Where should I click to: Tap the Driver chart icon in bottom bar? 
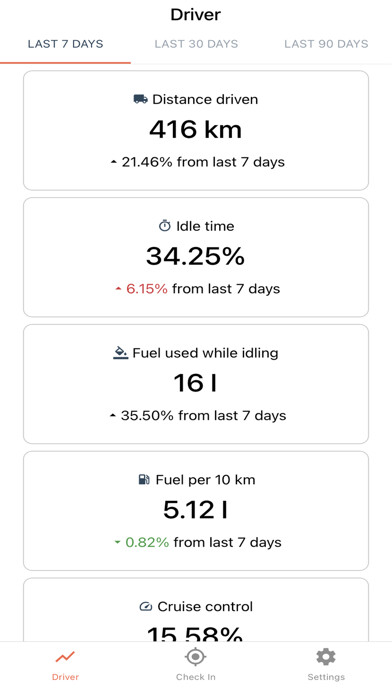(65, 656)
